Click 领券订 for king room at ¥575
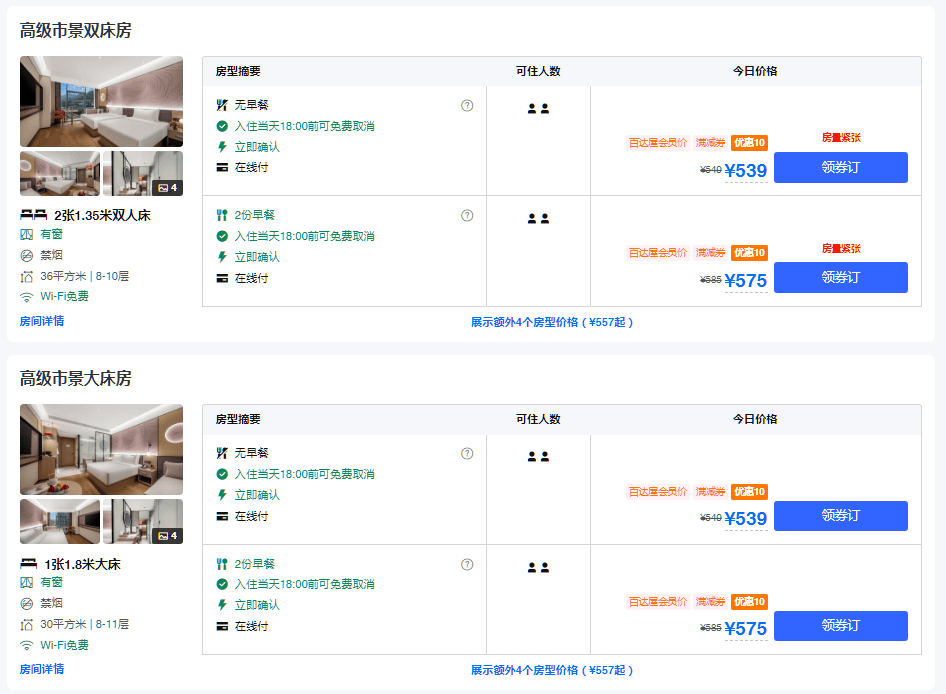The image size is (946, 694). pos(840,626)
